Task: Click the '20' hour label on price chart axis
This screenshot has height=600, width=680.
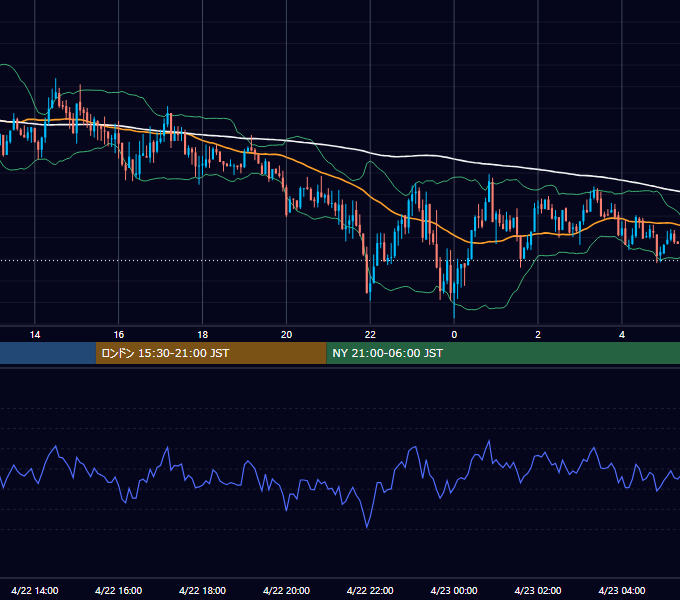Action: 286,335
